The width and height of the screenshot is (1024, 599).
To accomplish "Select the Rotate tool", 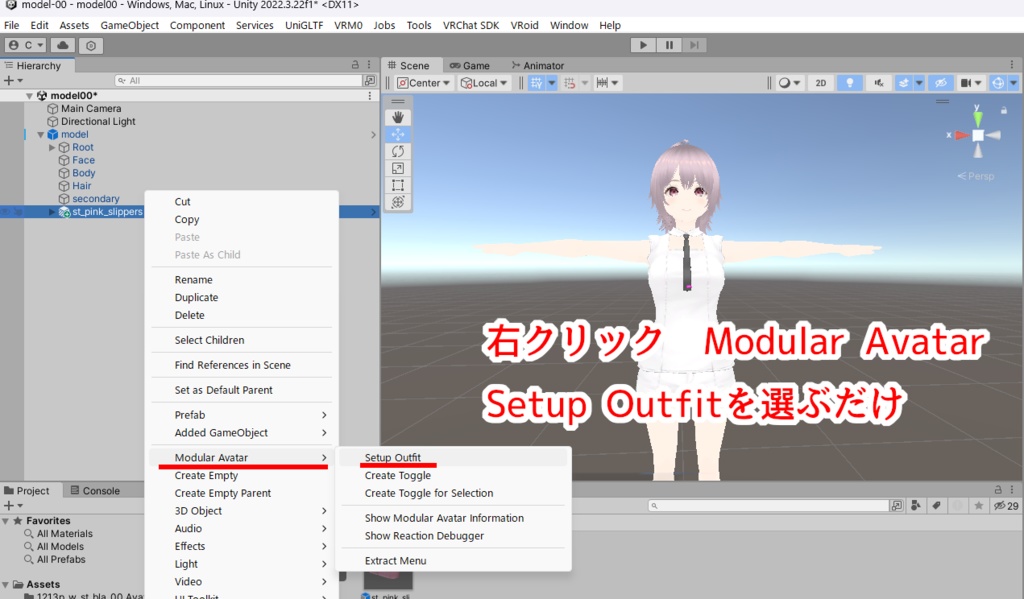I will click(x=397, y=151).
